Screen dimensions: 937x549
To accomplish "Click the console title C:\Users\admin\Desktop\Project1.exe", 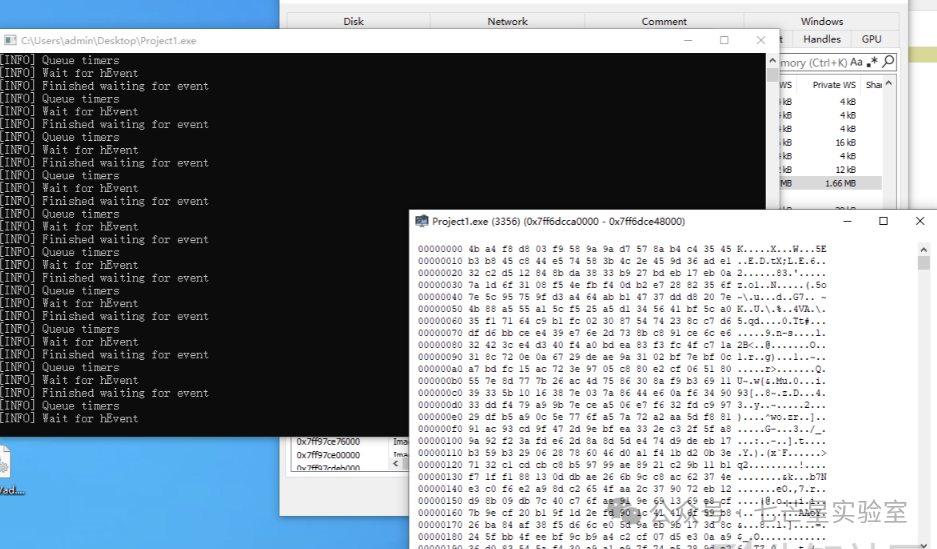I will [108, 41].
